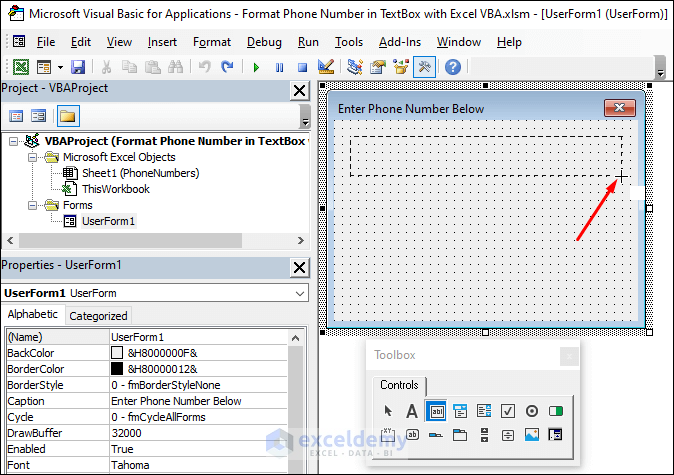Click the Controls tab in Toolbox
This screenshot has height=475, width=674.
coord(399,385)
